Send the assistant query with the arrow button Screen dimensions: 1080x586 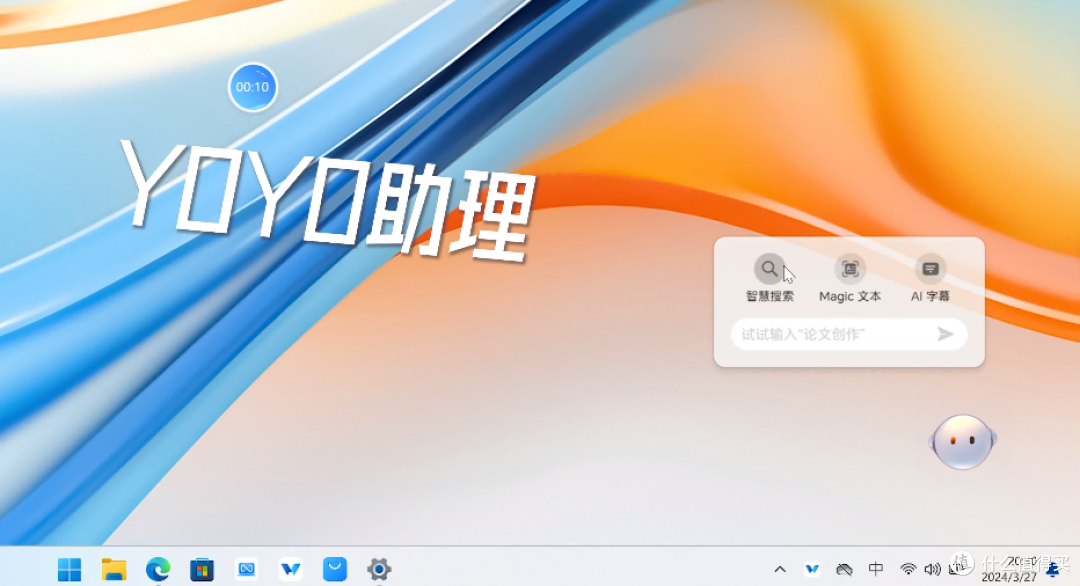[944, 334]
